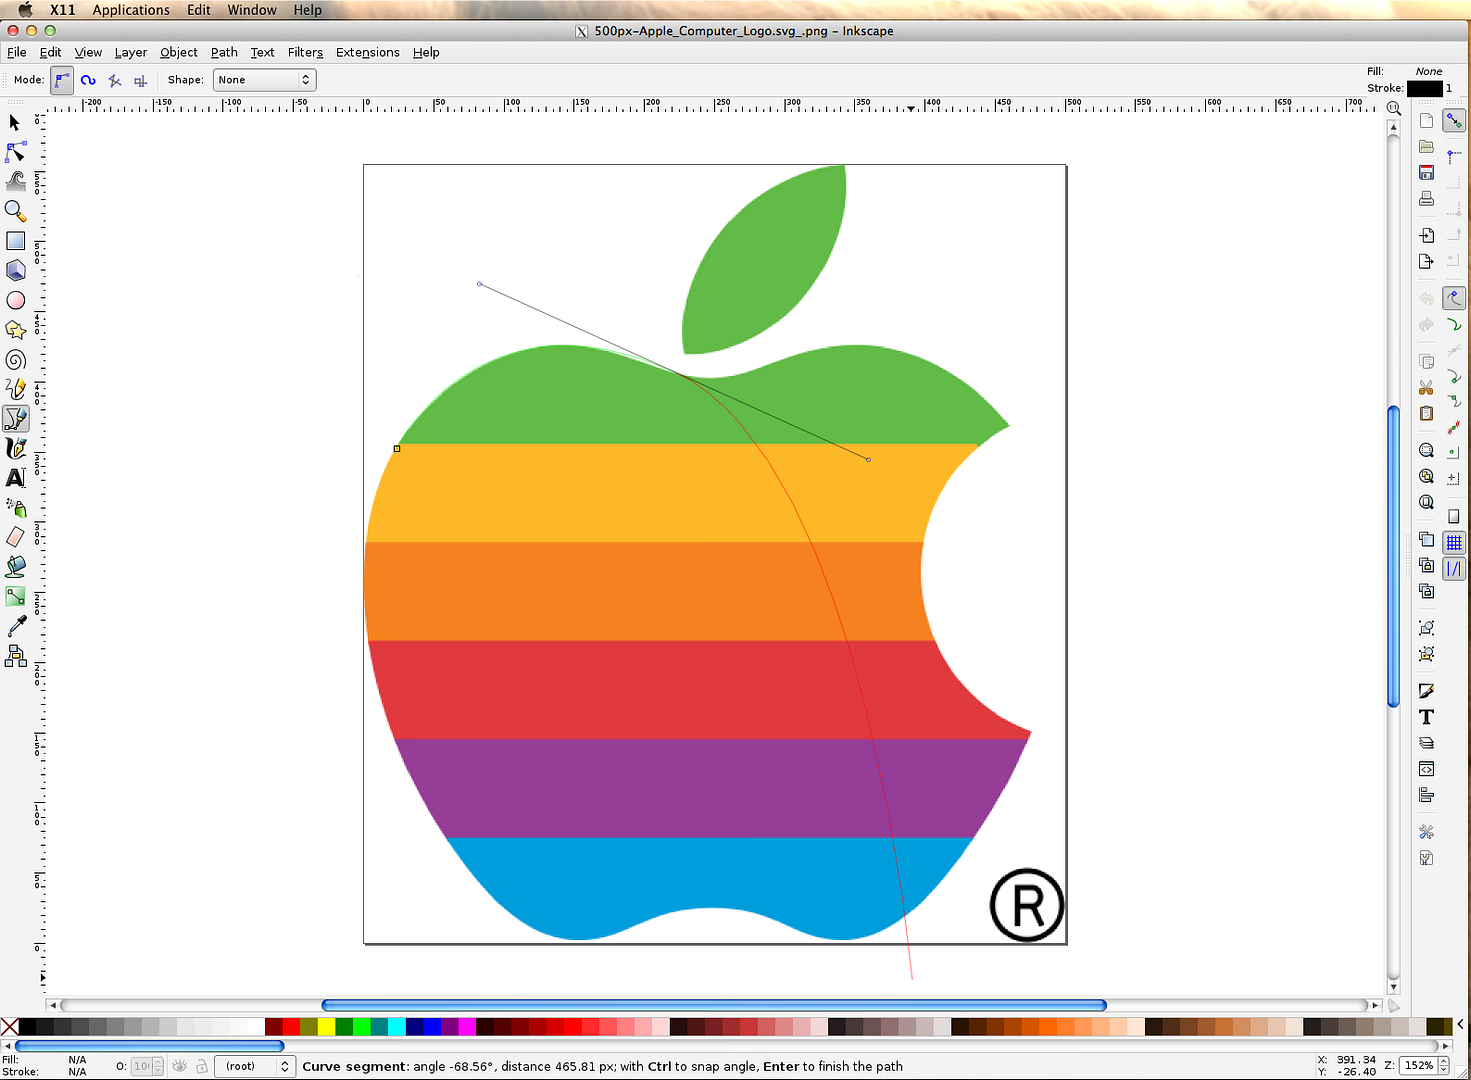
Task: Open the zoom percentage stepper
Action: (1443, 1066)
